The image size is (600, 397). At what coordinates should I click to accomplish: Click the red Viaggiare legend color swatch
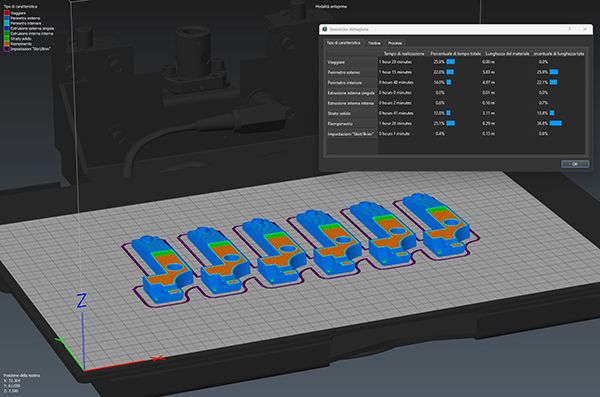pyautogui.click(x=7, y=13)
